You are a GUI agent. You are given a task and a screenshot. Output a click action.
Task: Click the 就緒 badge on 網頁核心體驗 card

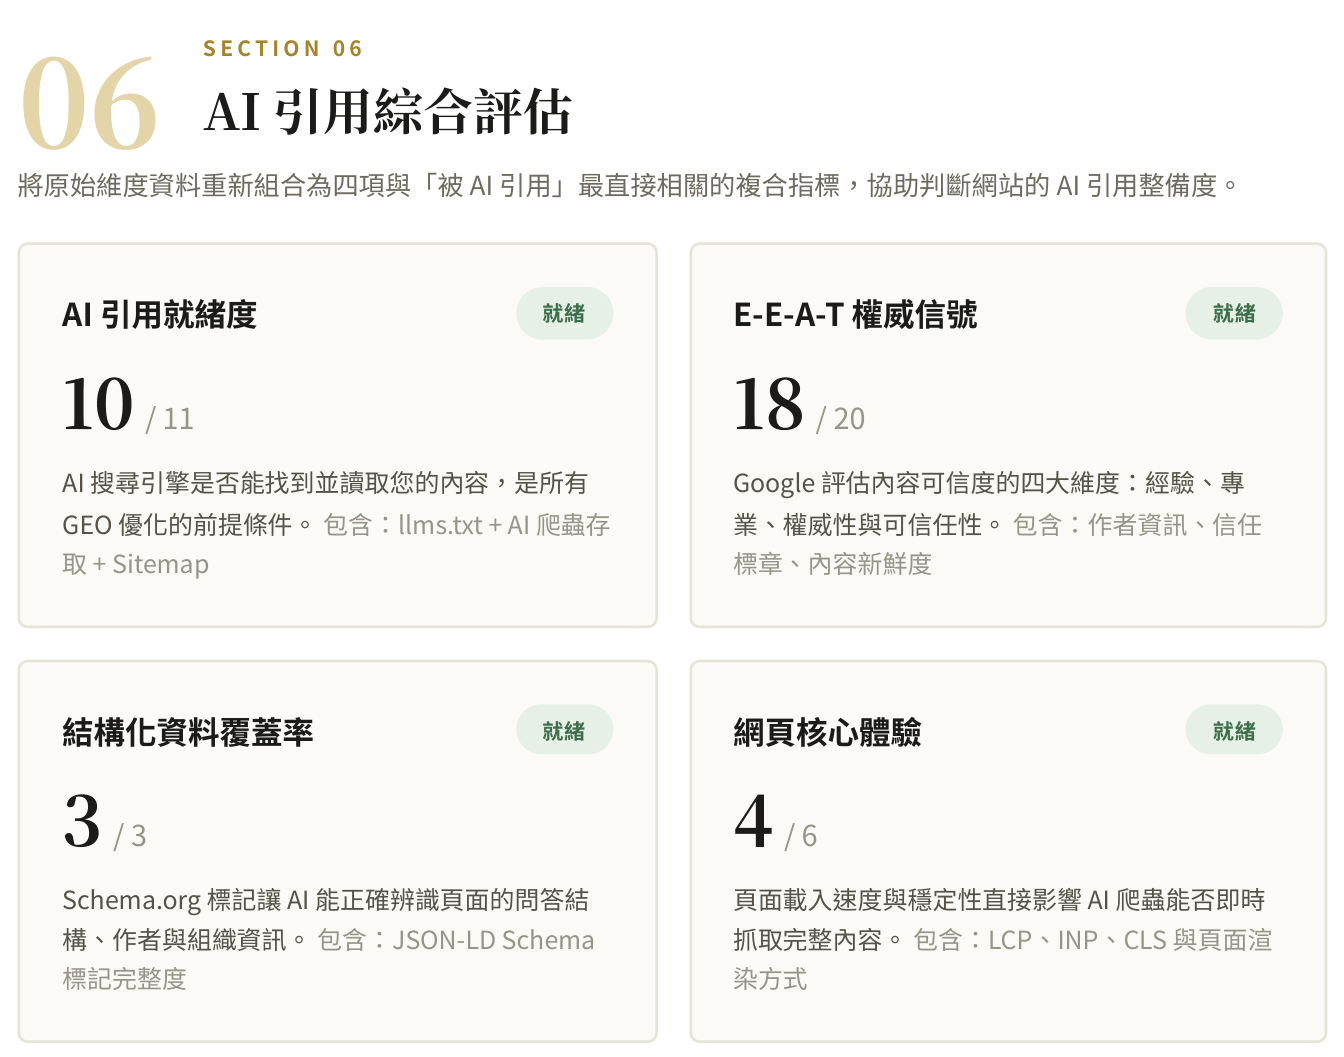pos(1234,731)
